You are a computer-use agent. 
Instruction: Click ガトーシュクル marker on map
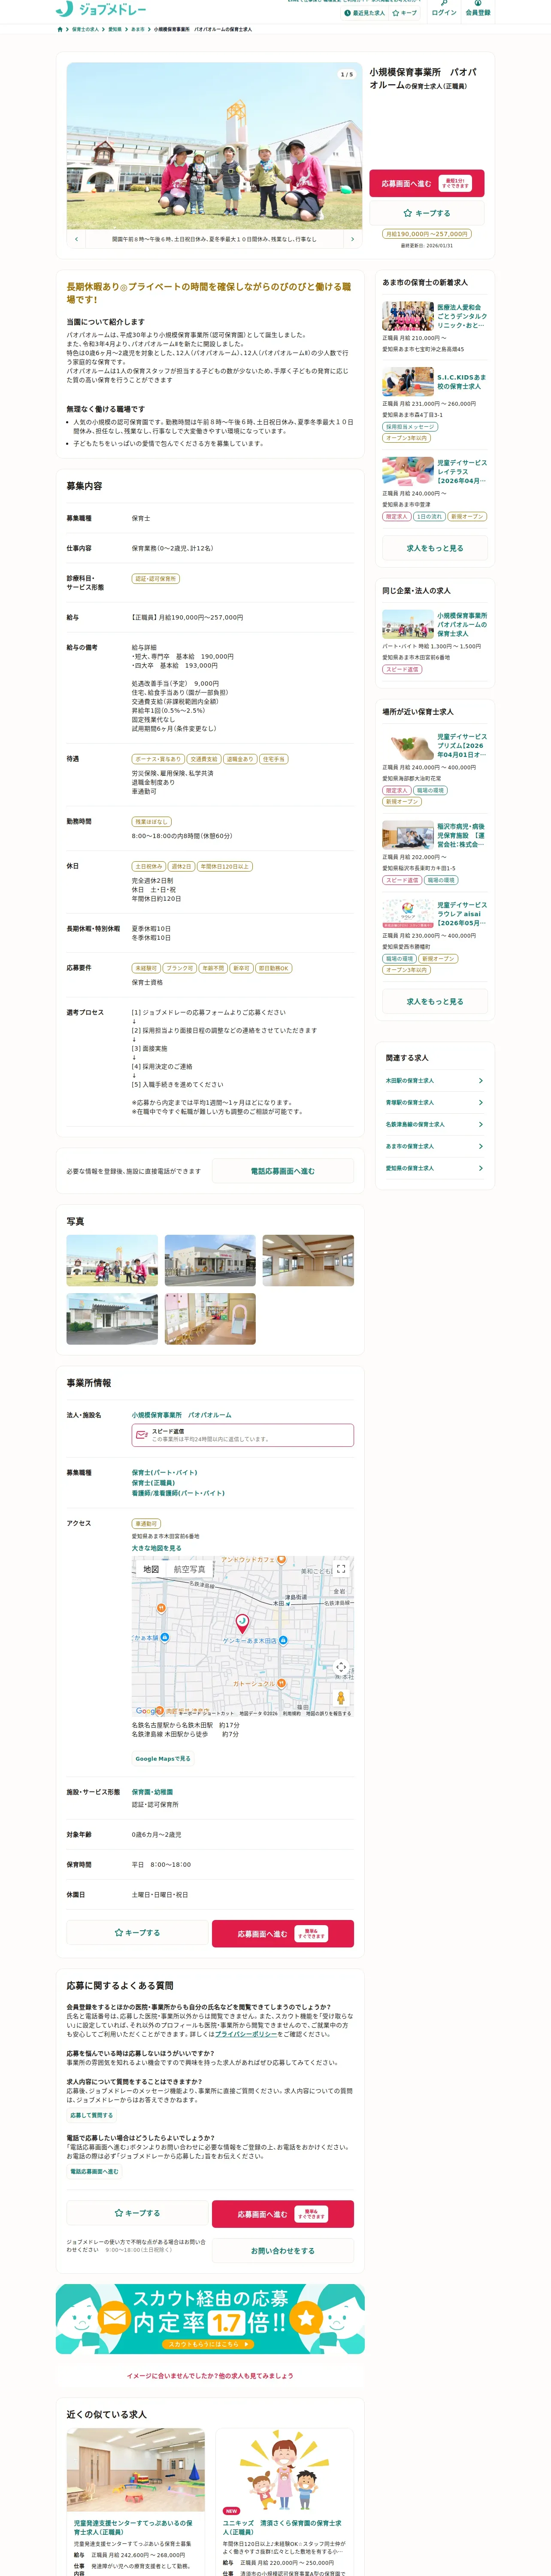[x=281, y=1683]
